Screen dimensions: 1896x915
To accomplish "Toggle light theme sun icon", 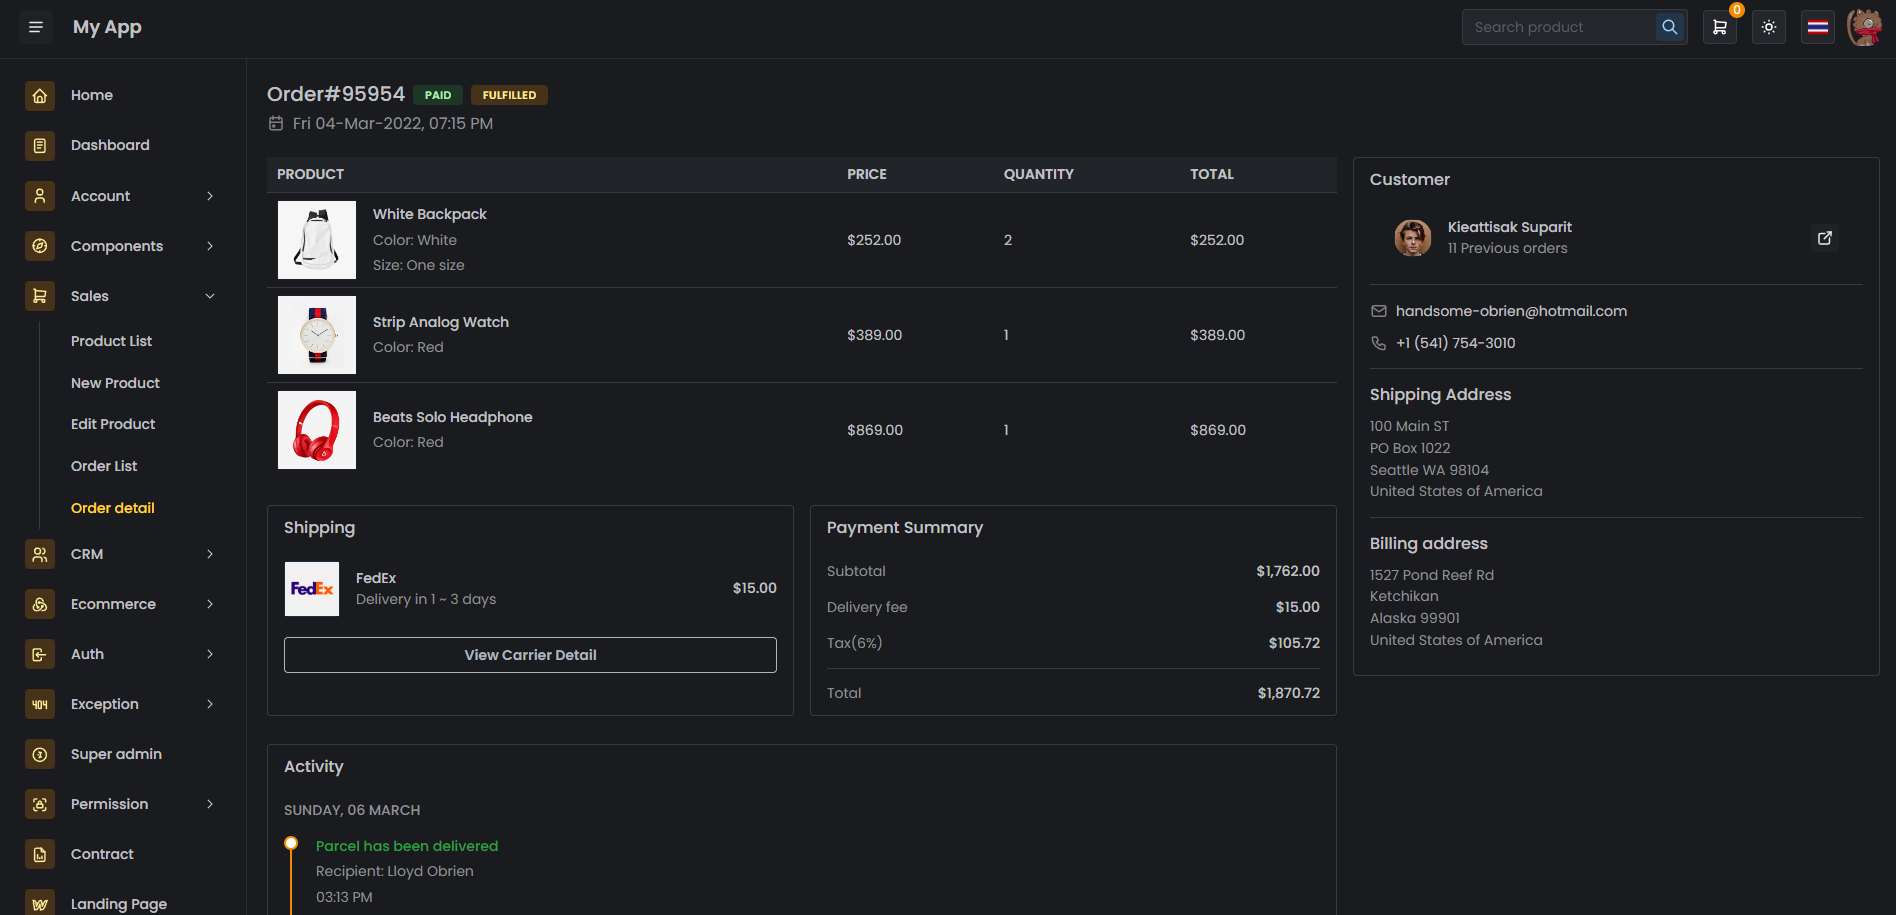I will pos(1769,27).
